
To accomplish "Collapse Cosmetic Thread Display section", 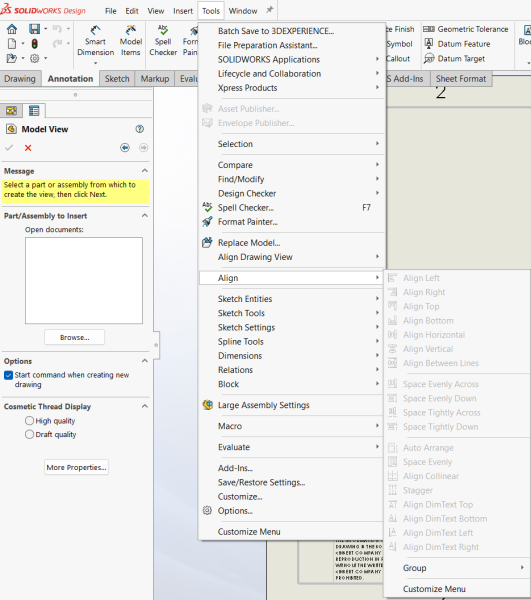I will coord(145,406).
